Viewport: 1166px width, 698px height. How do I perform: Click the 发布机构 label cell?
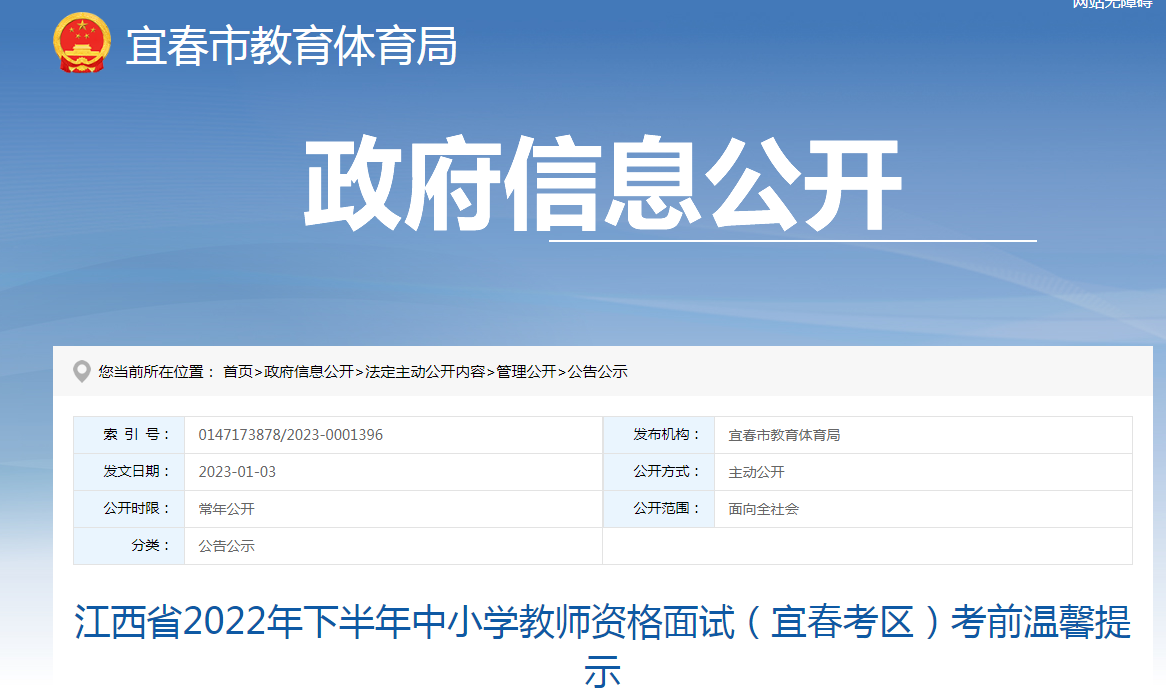tap(659, 435)
